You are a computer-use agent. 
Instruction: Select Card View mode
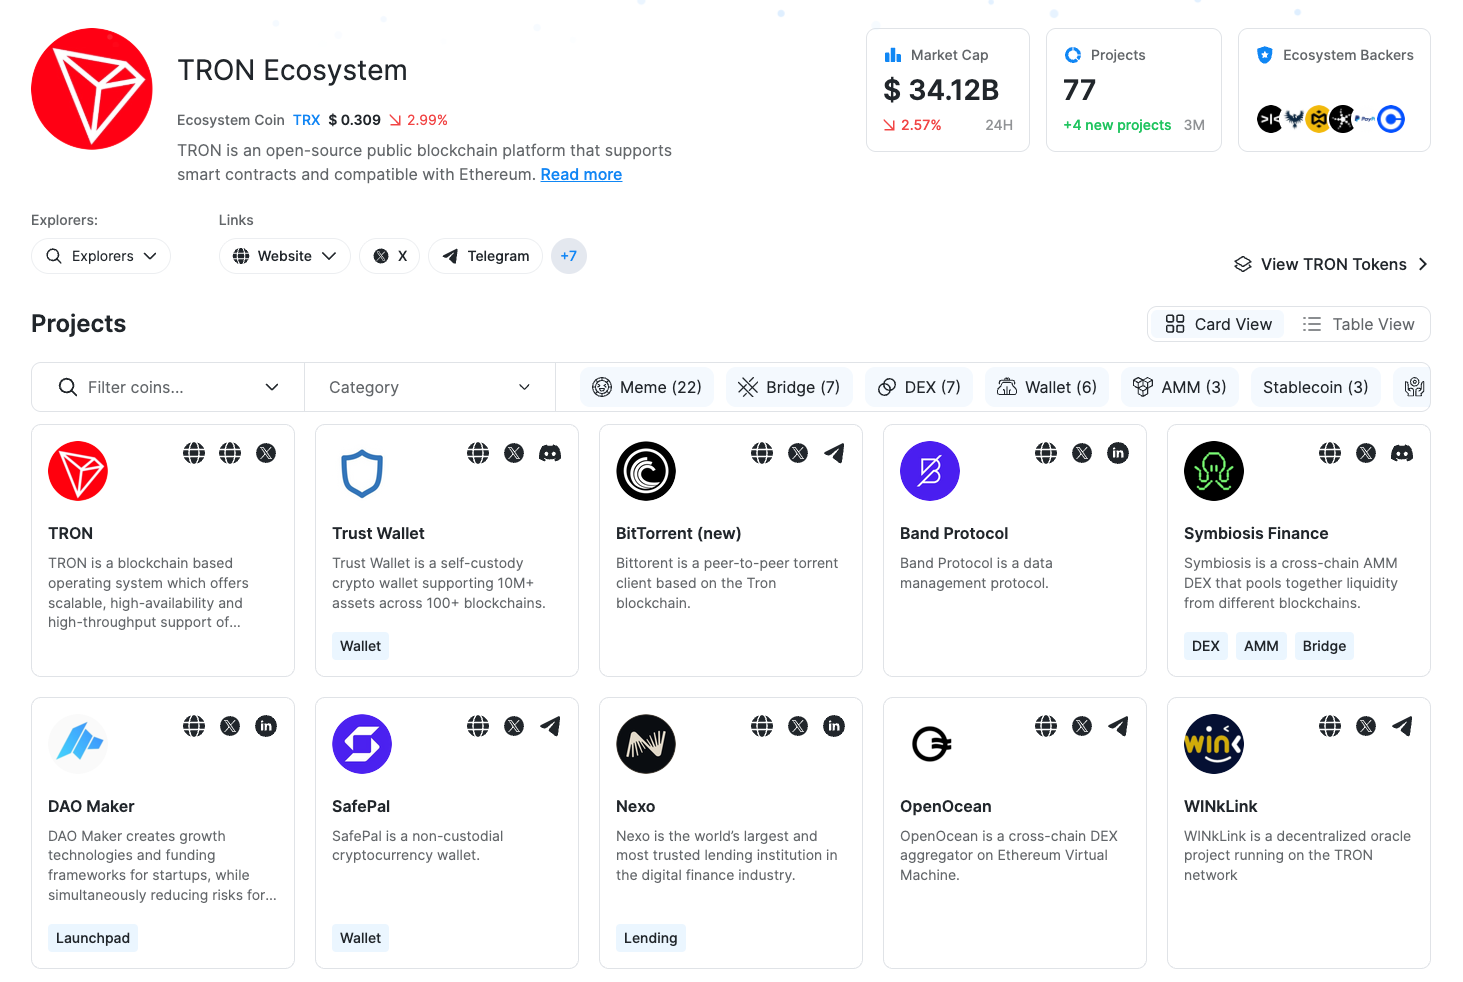pos(1217,324)
